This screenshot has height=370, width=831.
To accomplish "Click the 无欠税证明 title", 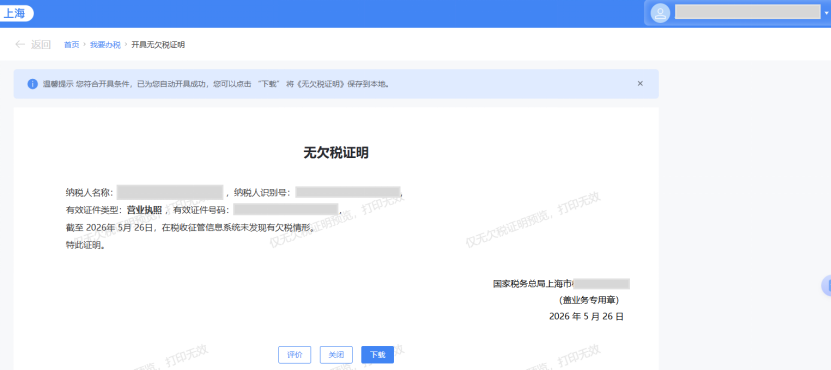I will (336, 153).
